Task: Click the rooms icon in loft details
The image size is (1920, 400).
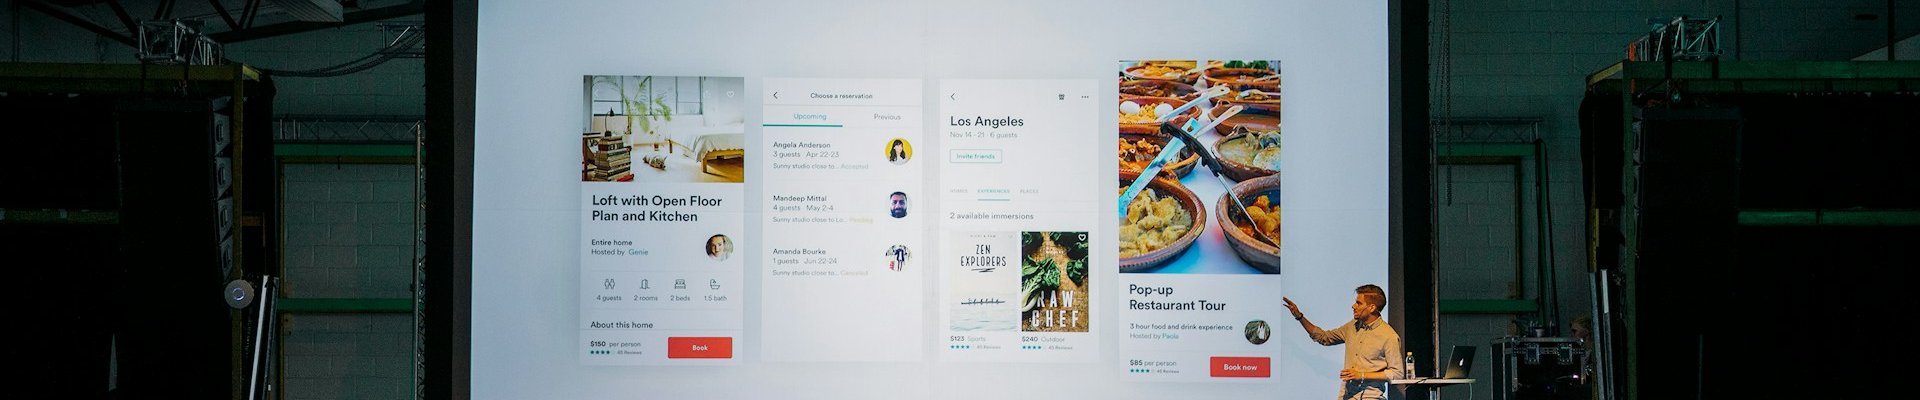Action: tap(645, 285)
